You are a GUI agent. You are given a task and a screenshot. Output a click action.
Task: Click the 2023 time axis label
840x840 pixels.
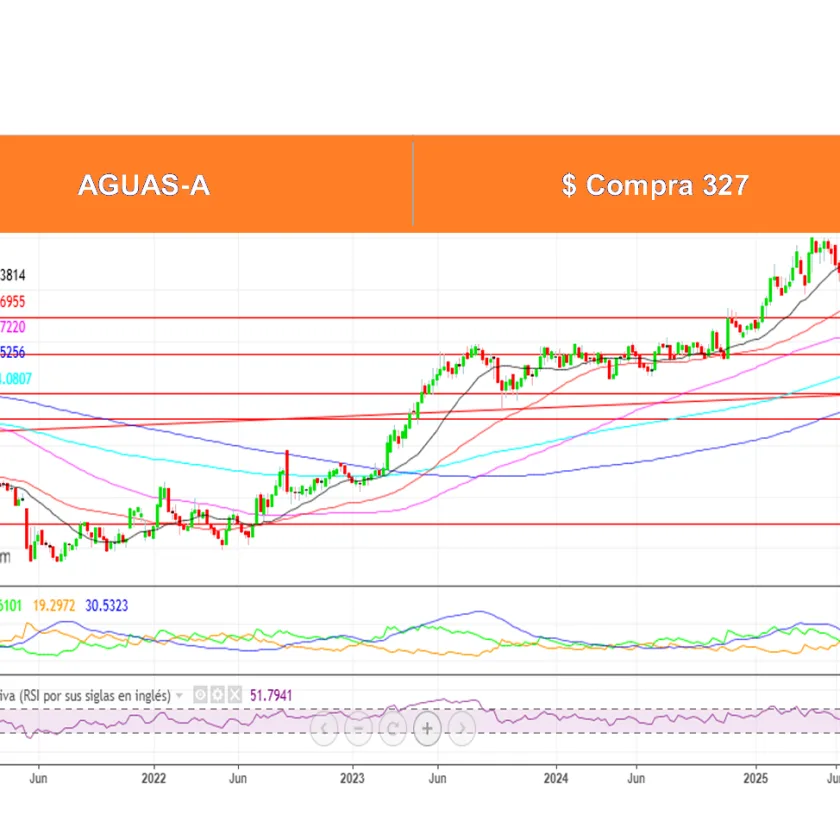[352, 778]
